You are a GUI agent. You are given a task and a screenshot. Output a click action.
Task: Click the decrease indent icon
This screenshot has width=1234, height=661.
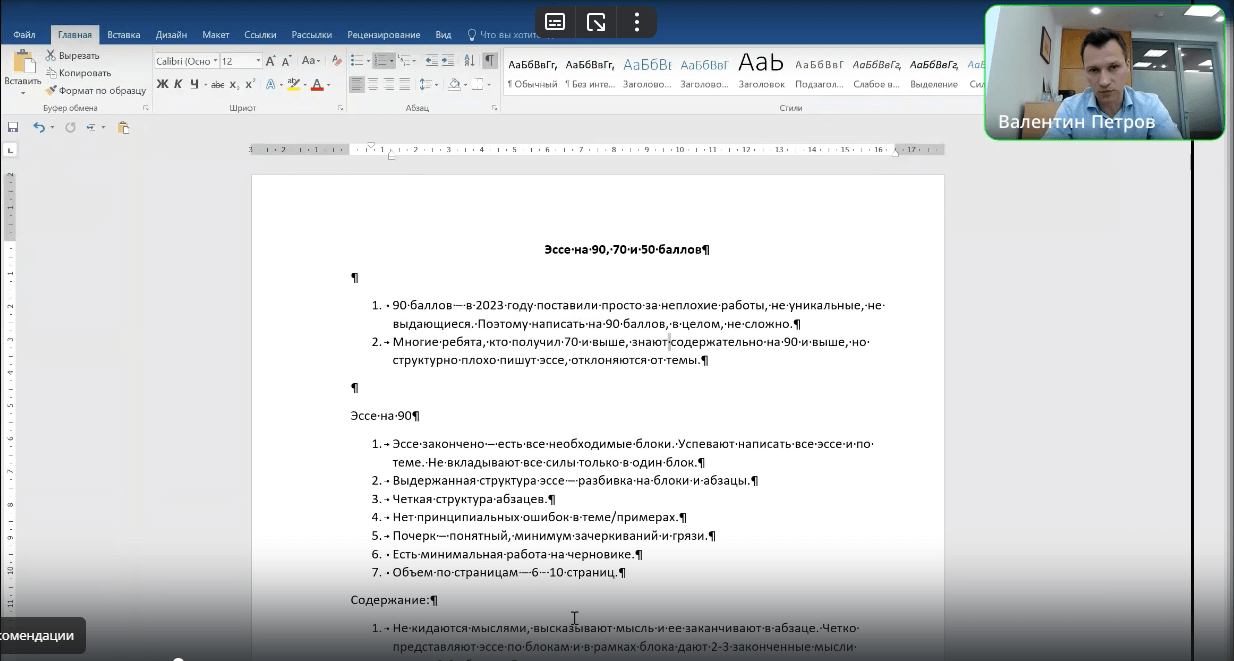(432, 61)
